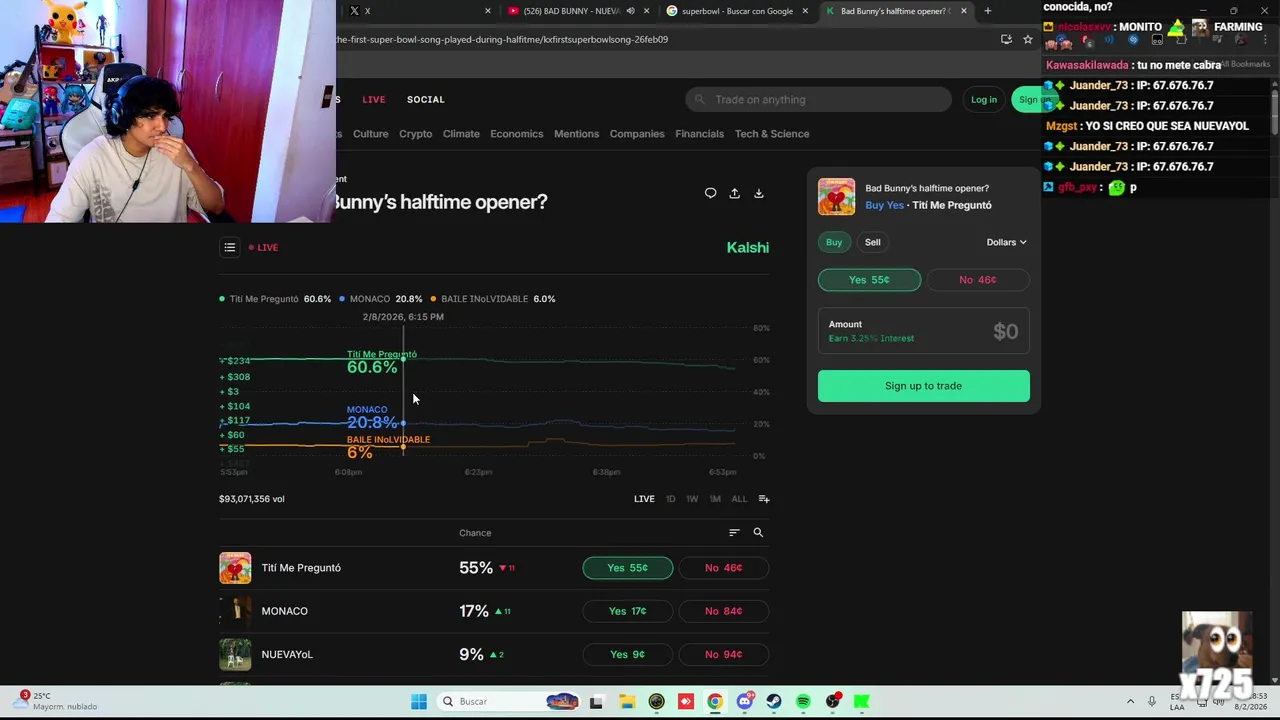Open Spotify from the taskbar

(803, 701)
